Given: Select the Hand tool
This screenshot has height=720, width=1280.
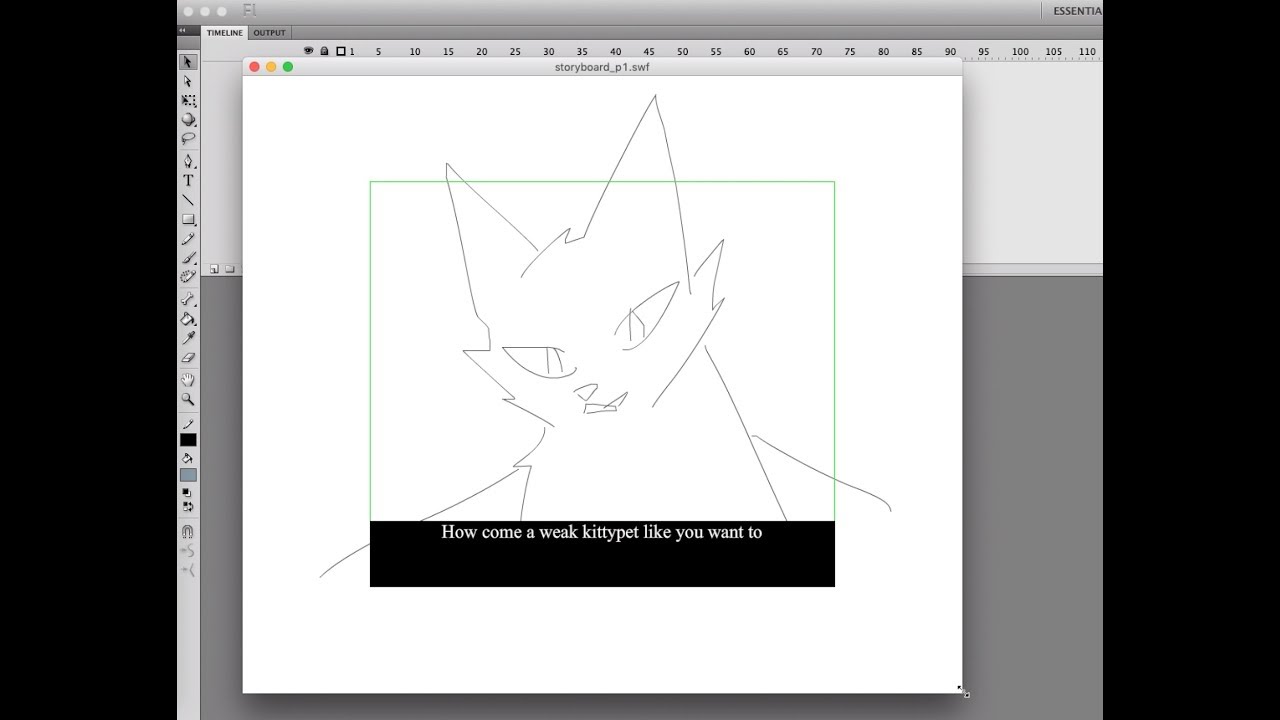Looking at the screenshot, I should pyautogui.click(x=188, y=380).
